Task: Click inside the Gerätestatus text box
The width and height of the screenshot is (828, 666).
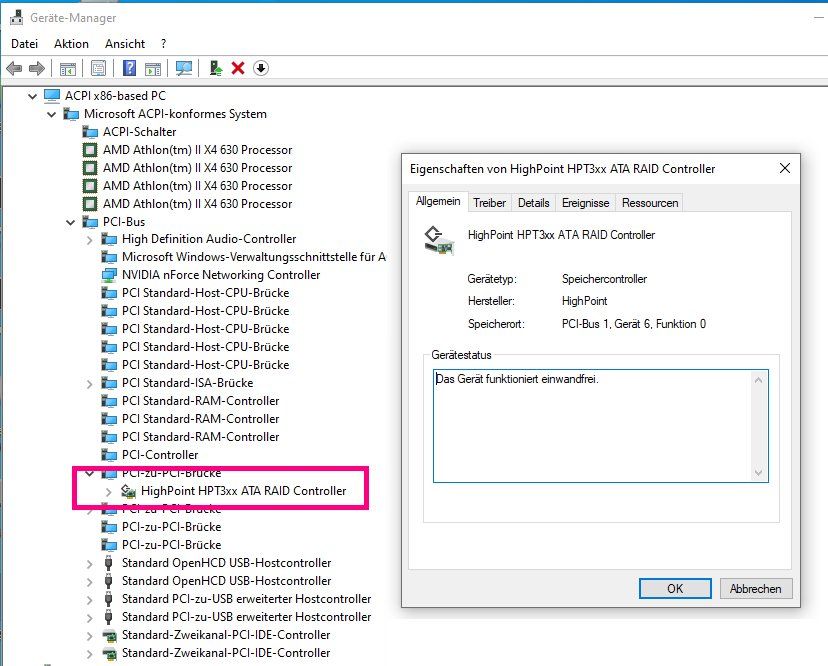Action: [600, 426]
